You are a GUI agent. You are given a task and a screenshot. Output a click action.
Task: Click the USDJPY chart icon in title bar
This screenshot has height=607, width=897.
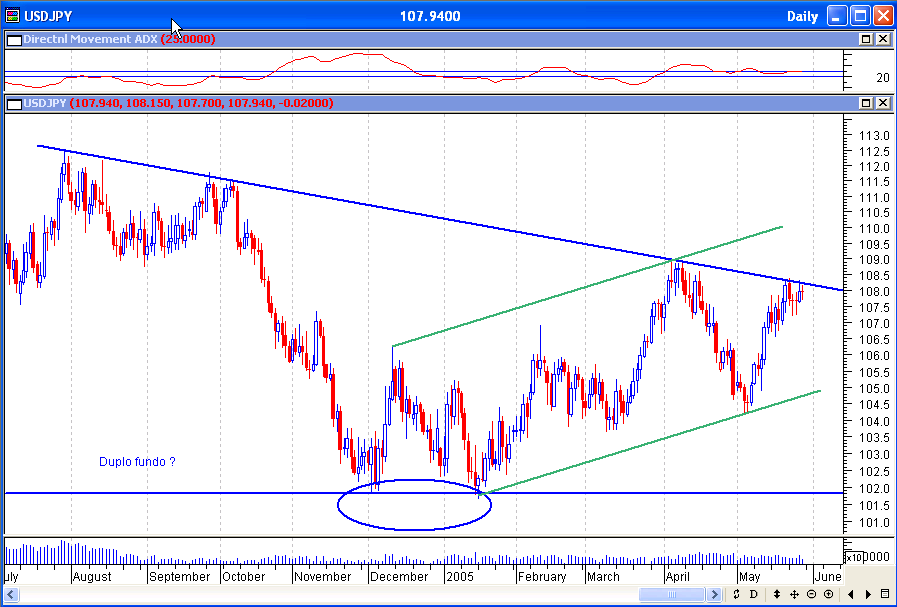tap(14, 15)
